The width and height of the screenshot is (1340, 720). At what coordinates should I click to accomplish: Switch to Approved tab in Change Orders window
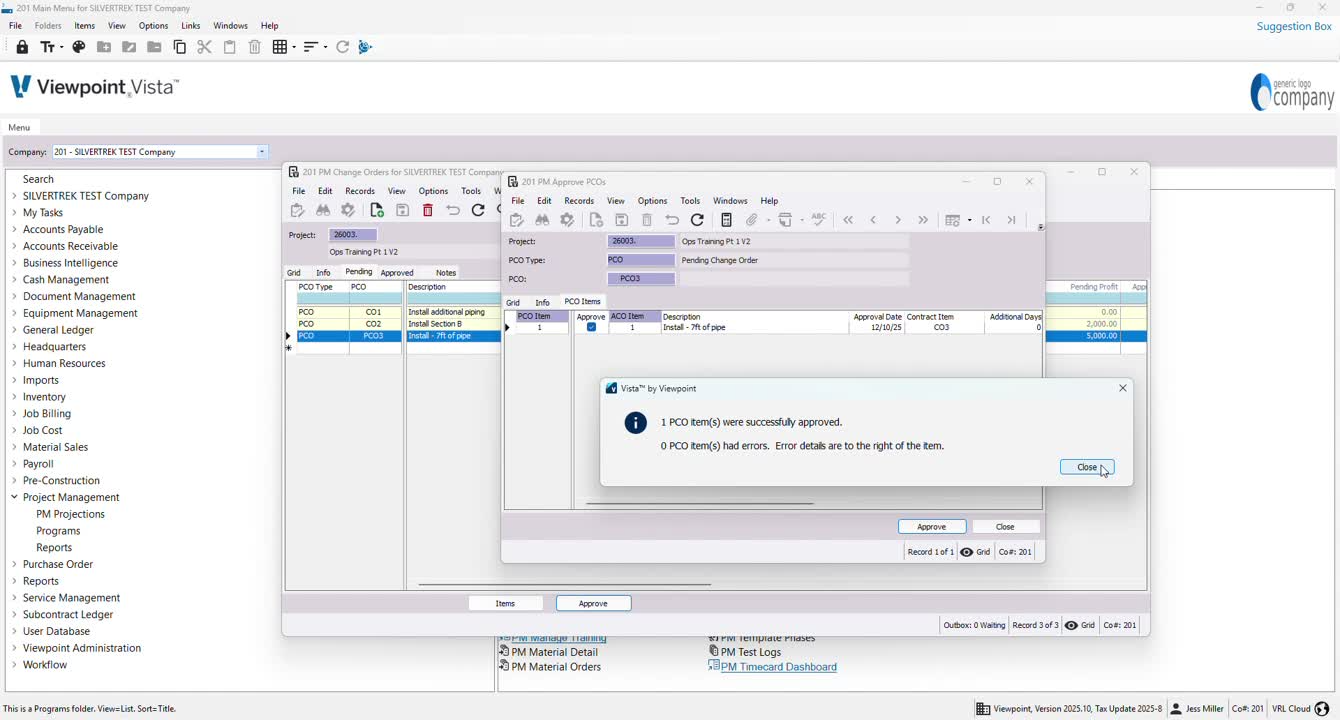397,272
